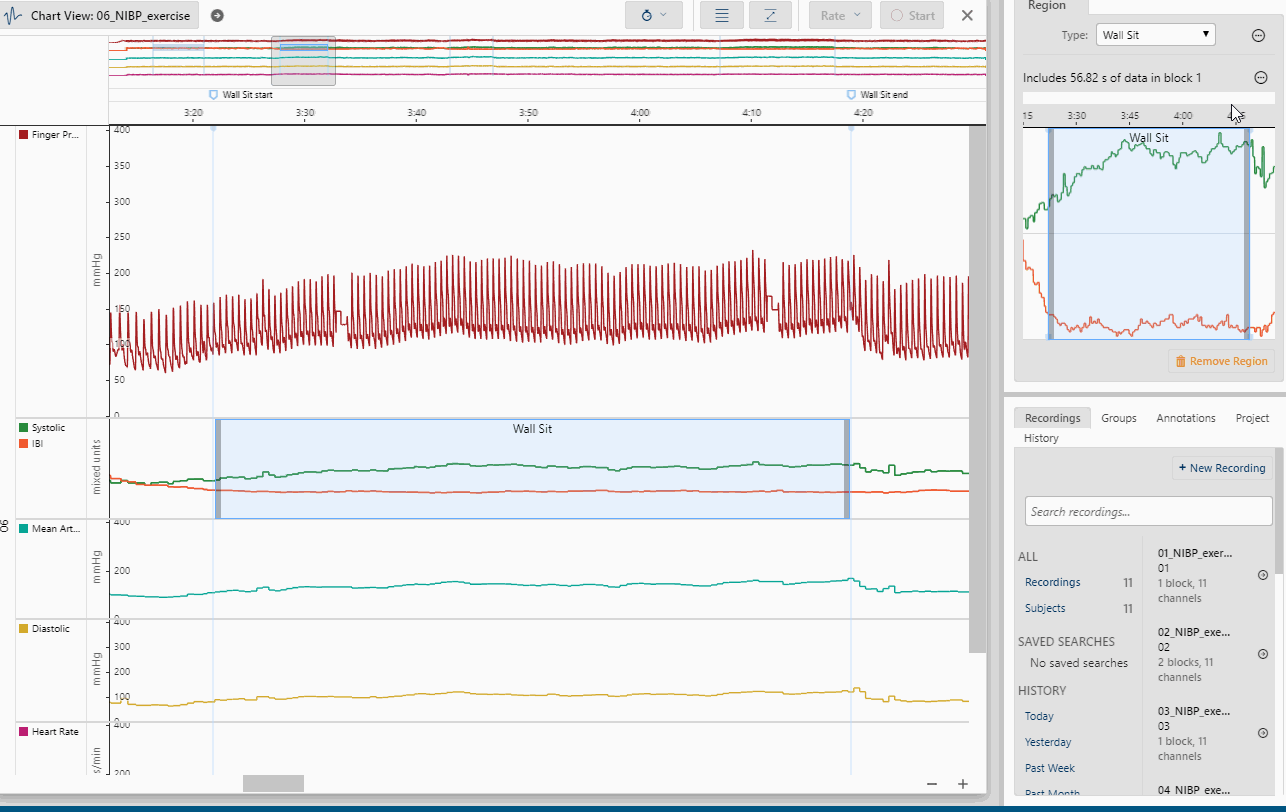
Task: Click the arrow icon beside the chart title
Action: (217, 16)
